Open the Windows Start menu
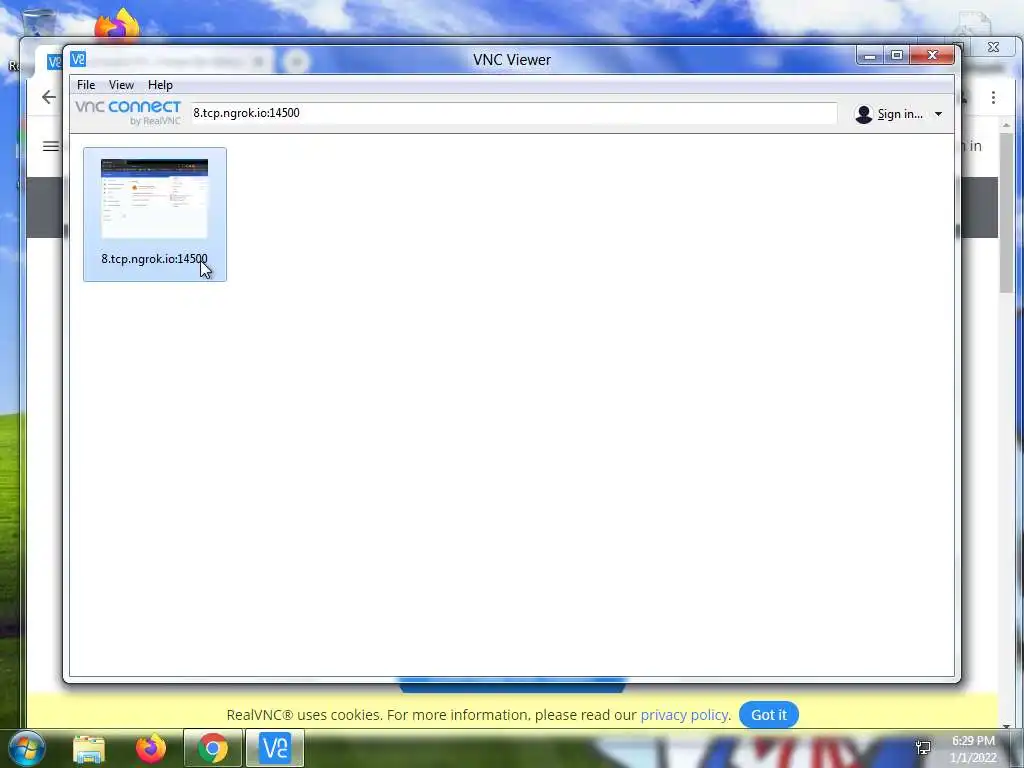 point(26,748)
